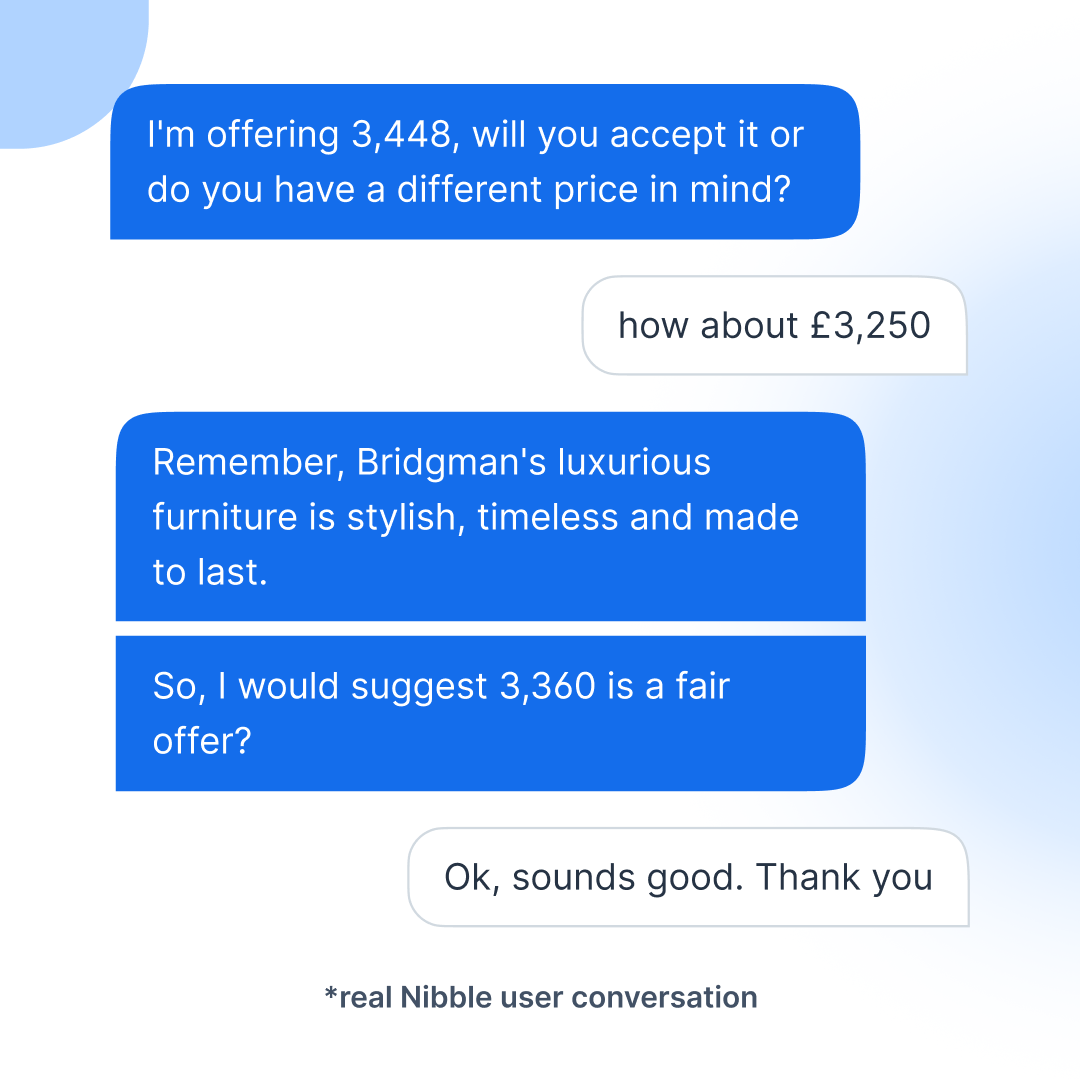The height and width of the screenshot is (1080, 1080).
Task: Click the words "Thank you" in last reply
Action: tap(844, 878)
